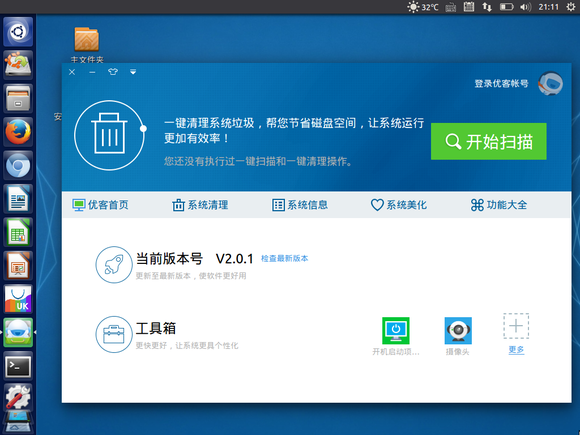Start scan with 开始扫描 button
The image size is (580, 435).
[489, 141]
